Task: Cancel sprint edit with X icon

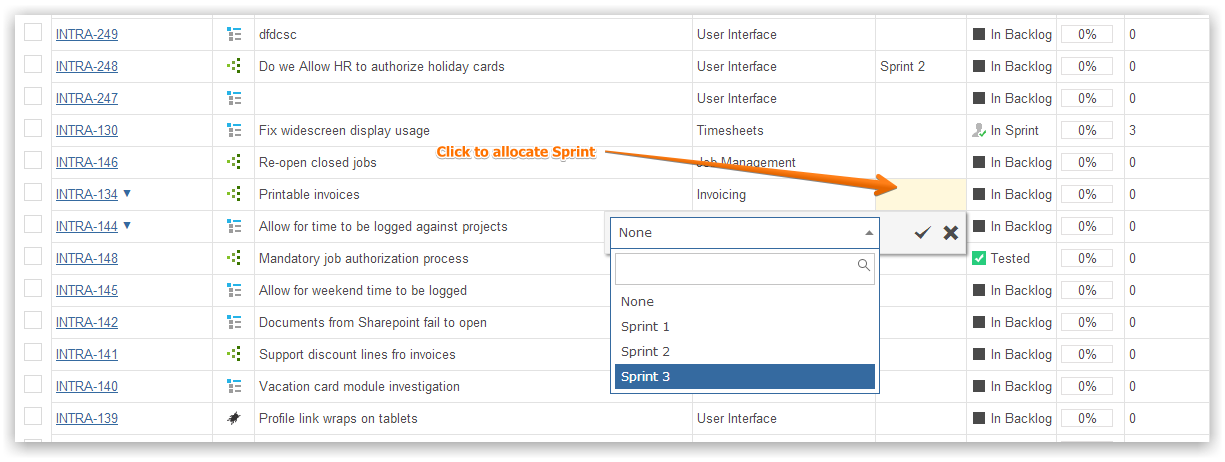Action: click(x=950, y=233)
